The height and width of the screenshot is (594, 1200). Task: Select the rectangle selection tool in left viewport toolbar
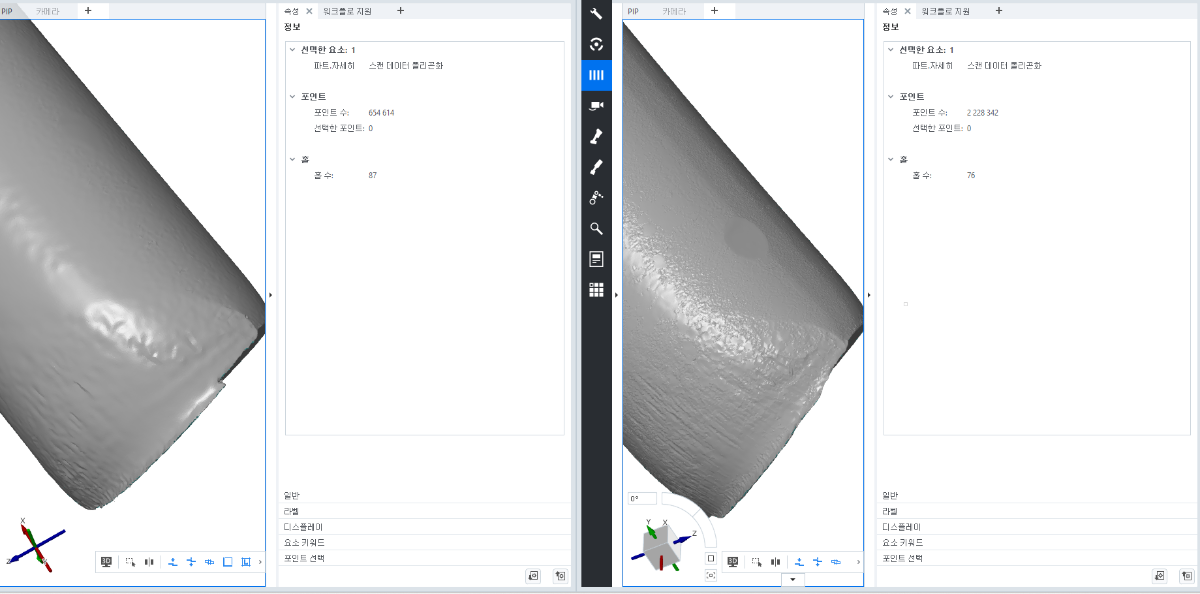pos(131,562)
